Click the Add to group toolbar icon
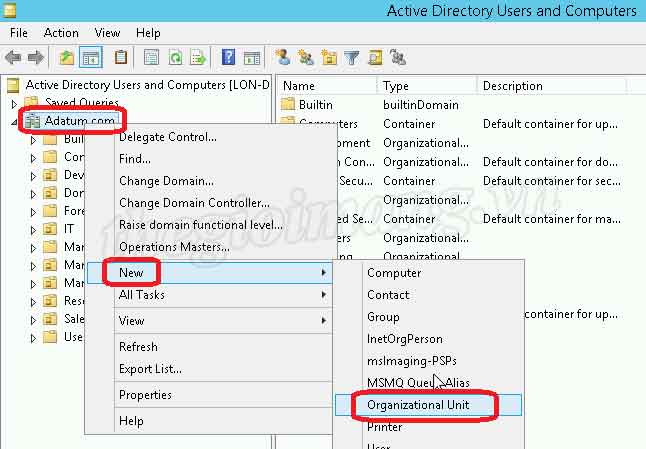This screenshot has height=449, width=646. (x=398, y=57)
